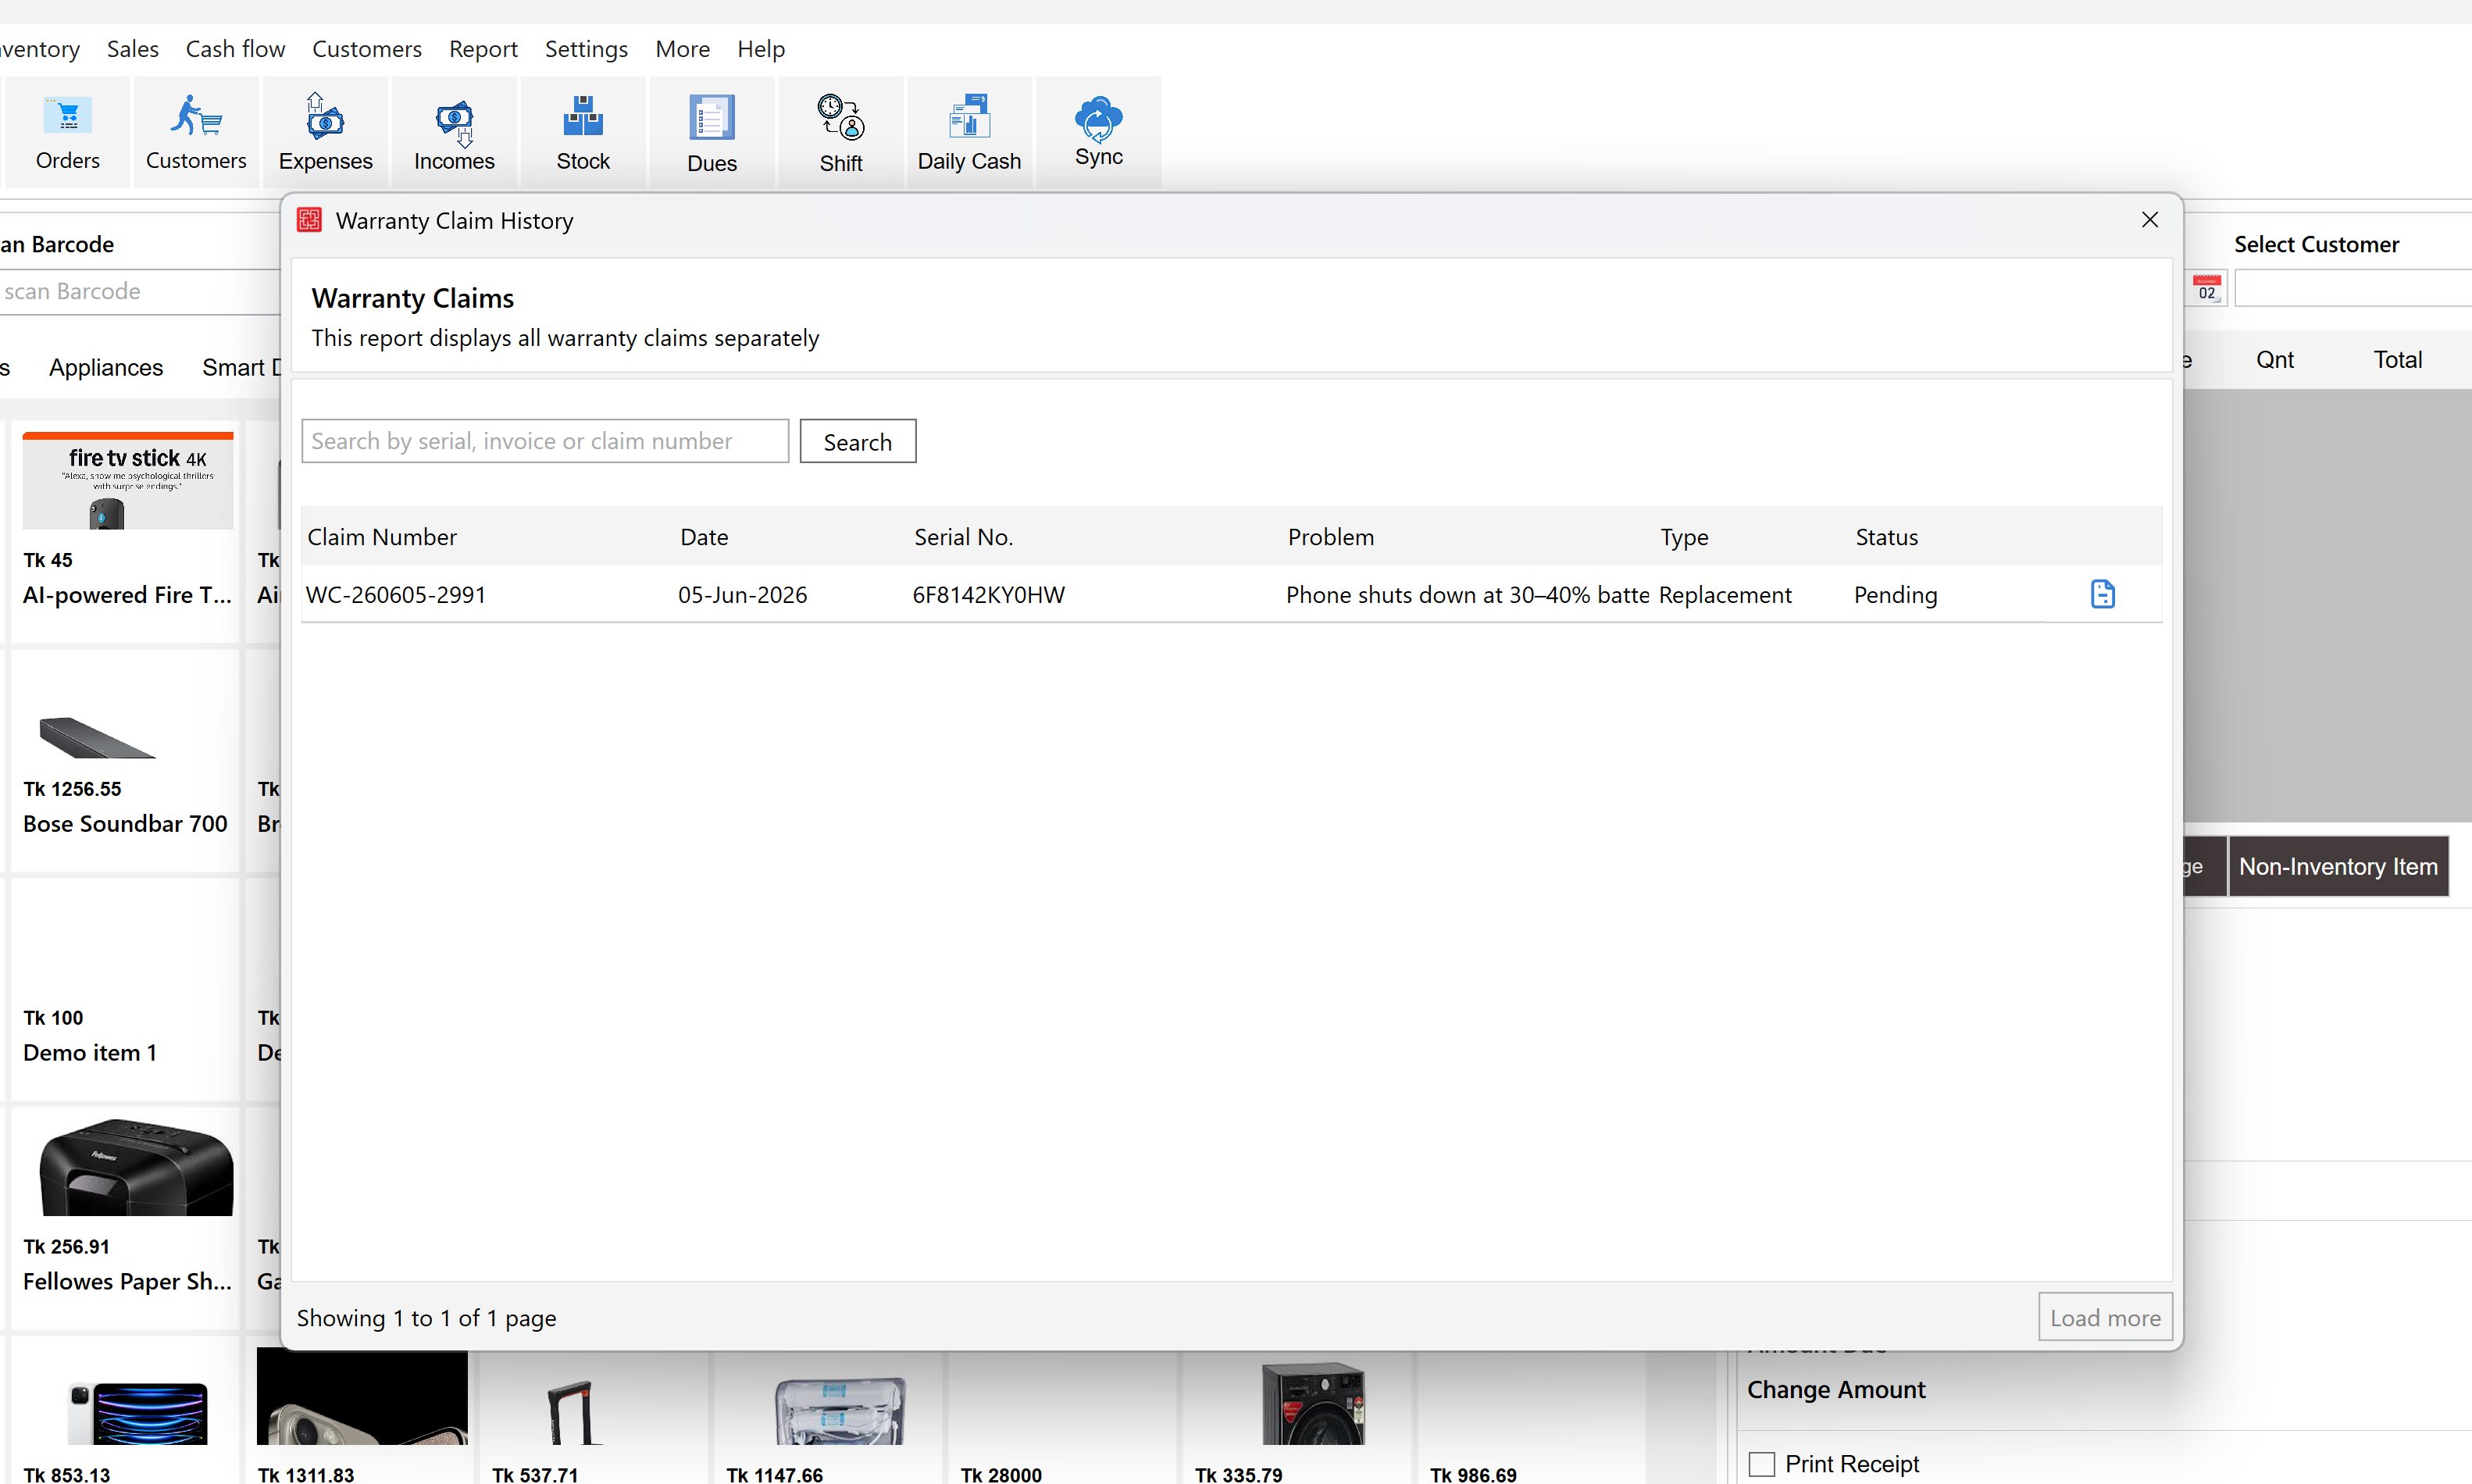Select the Bose Soundbar 700 product thumbnail
The width and height of the screenshot is (2472, 1484).
97,737
